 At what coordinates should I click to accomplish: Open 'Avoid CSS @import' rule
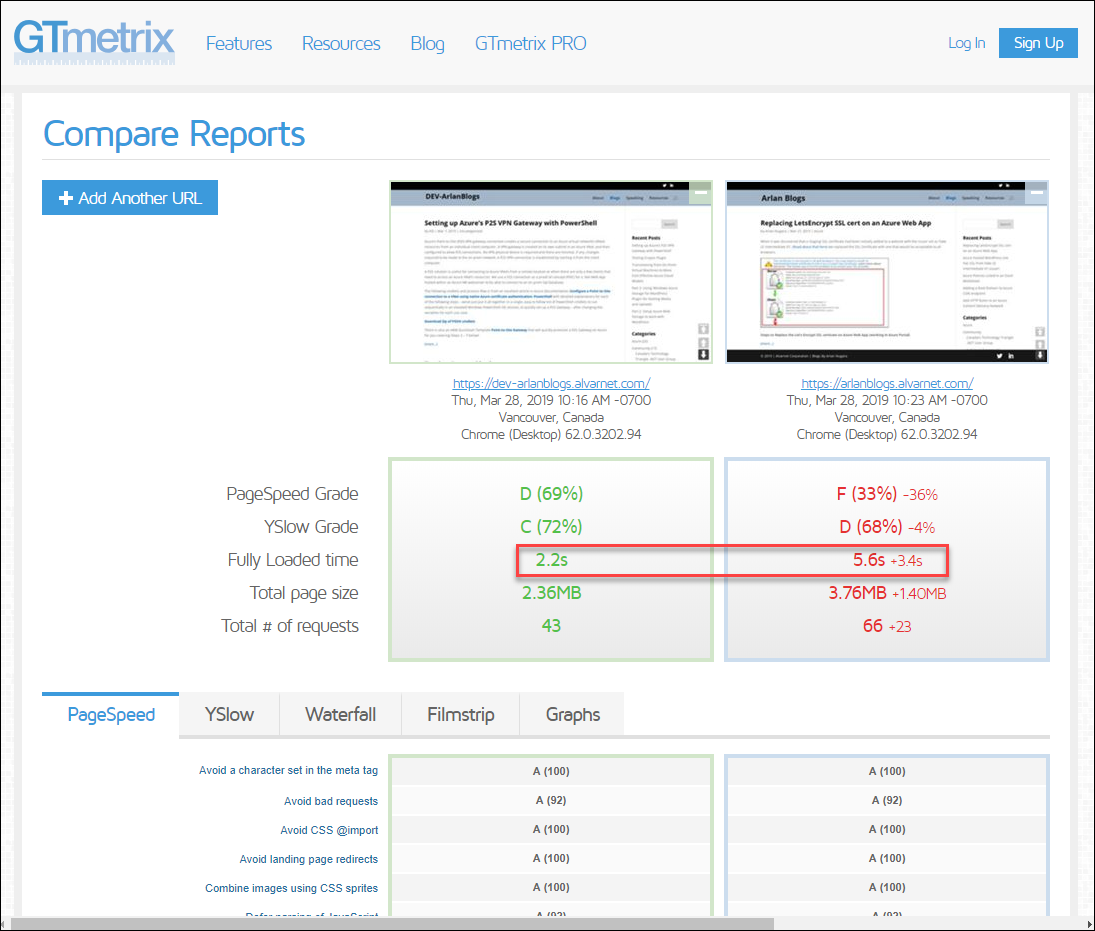330,830
